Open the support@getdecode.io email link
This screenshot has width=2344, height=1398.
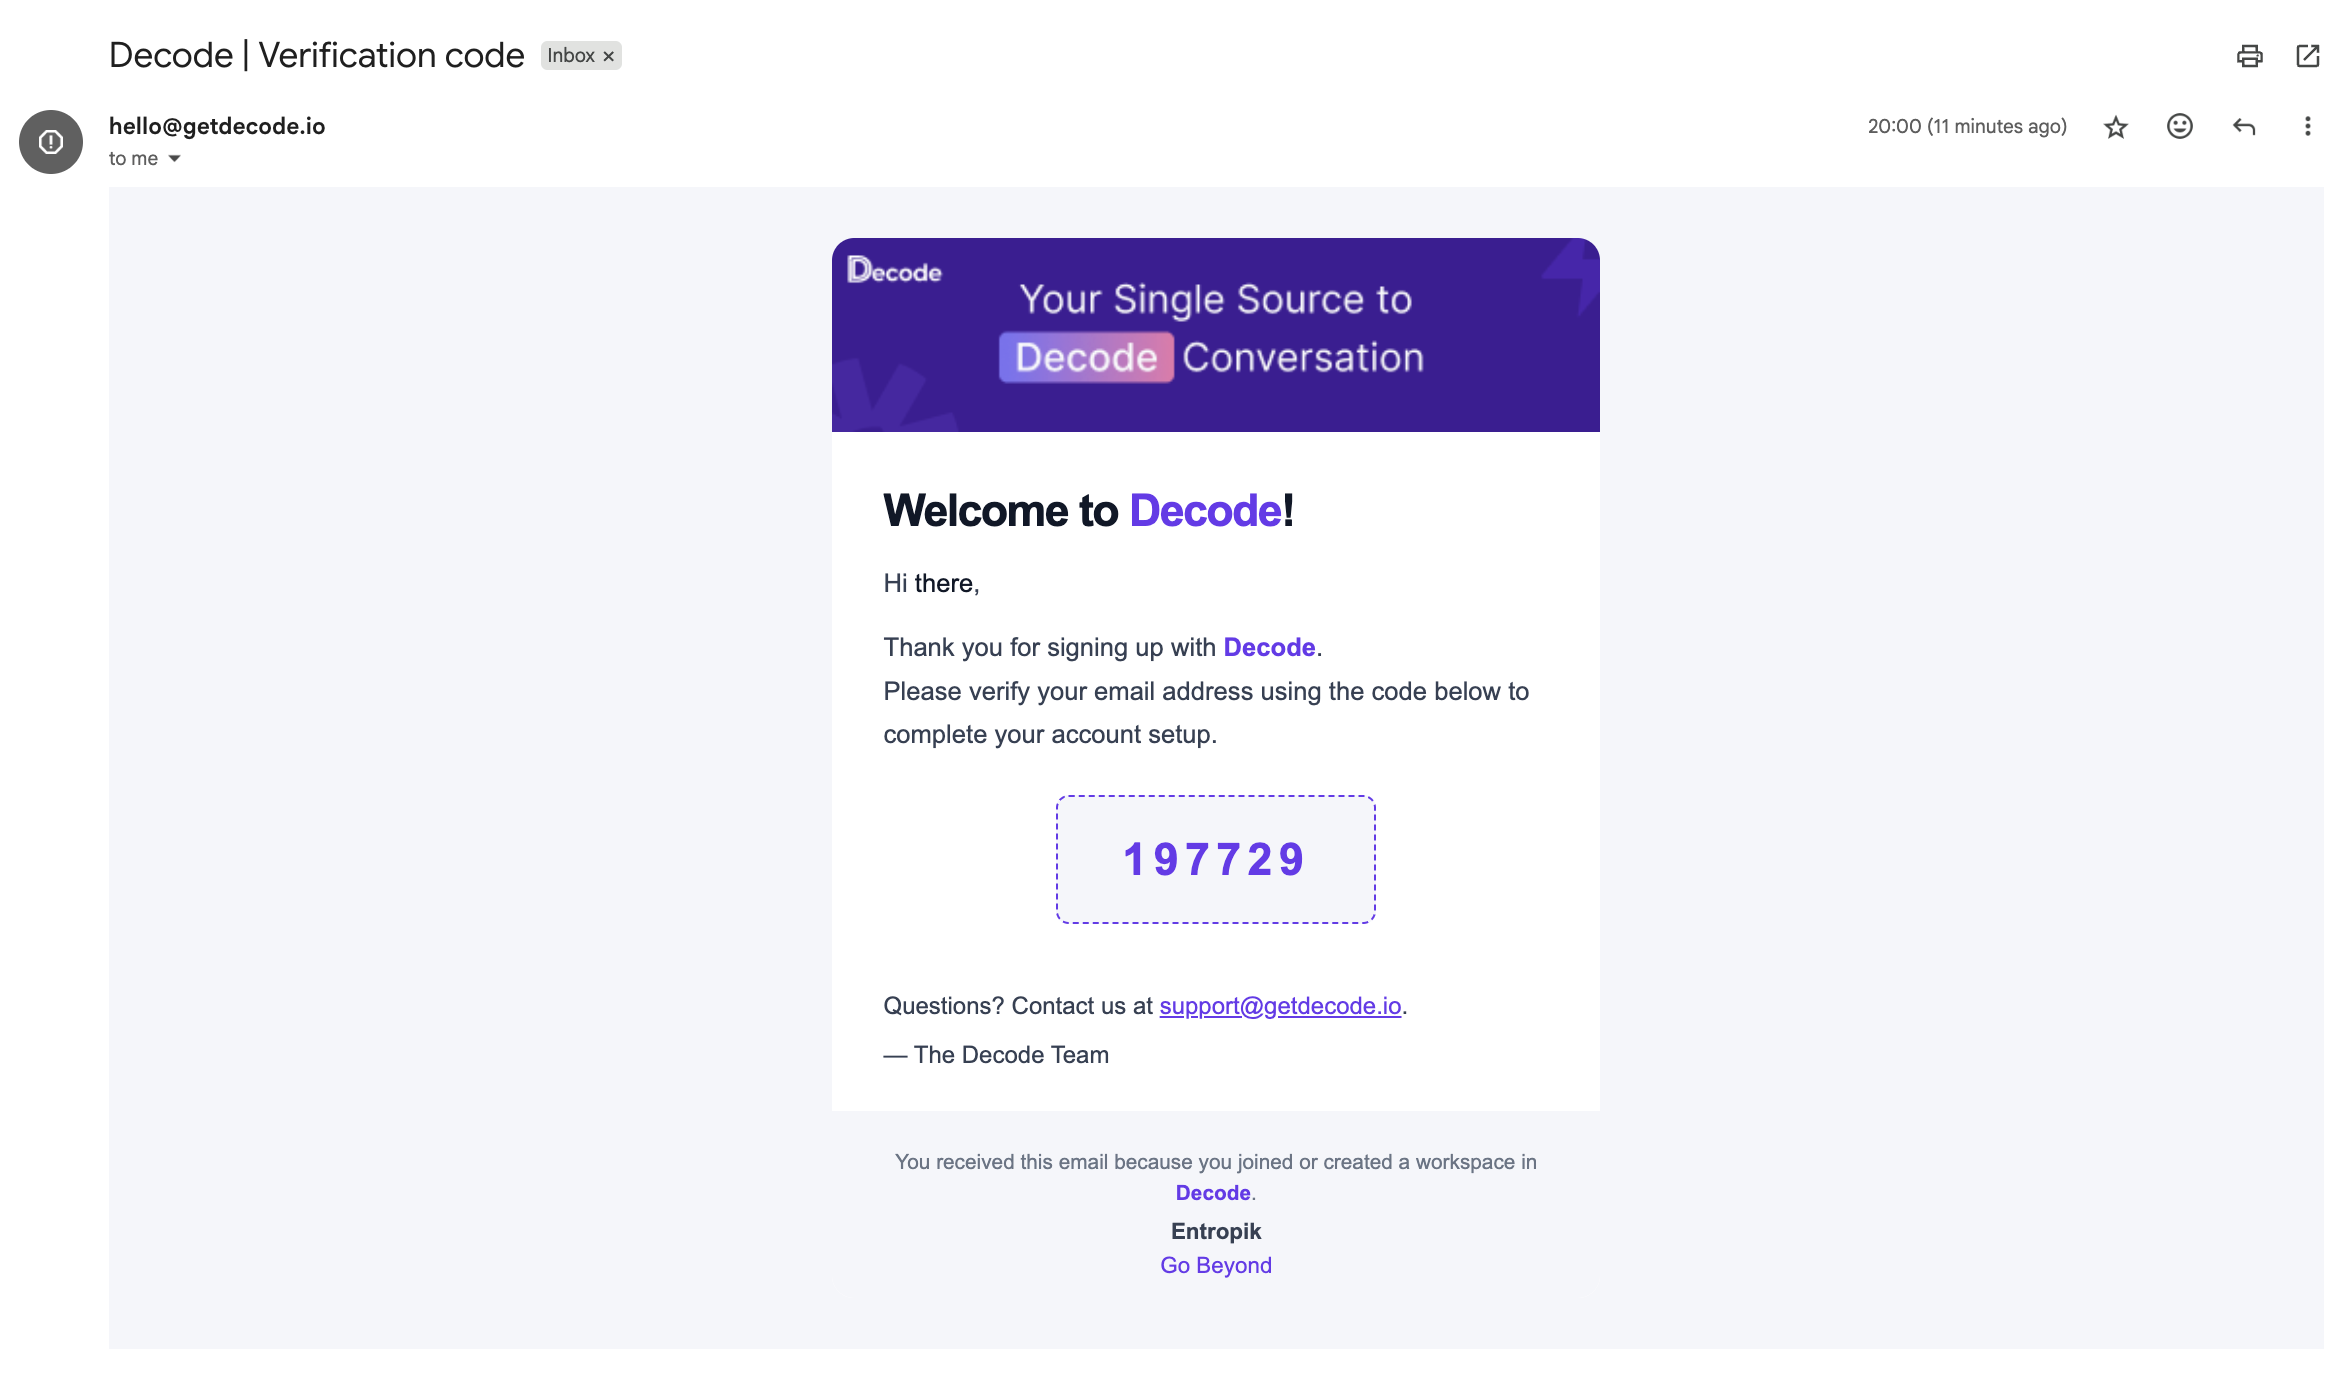1280,1006
